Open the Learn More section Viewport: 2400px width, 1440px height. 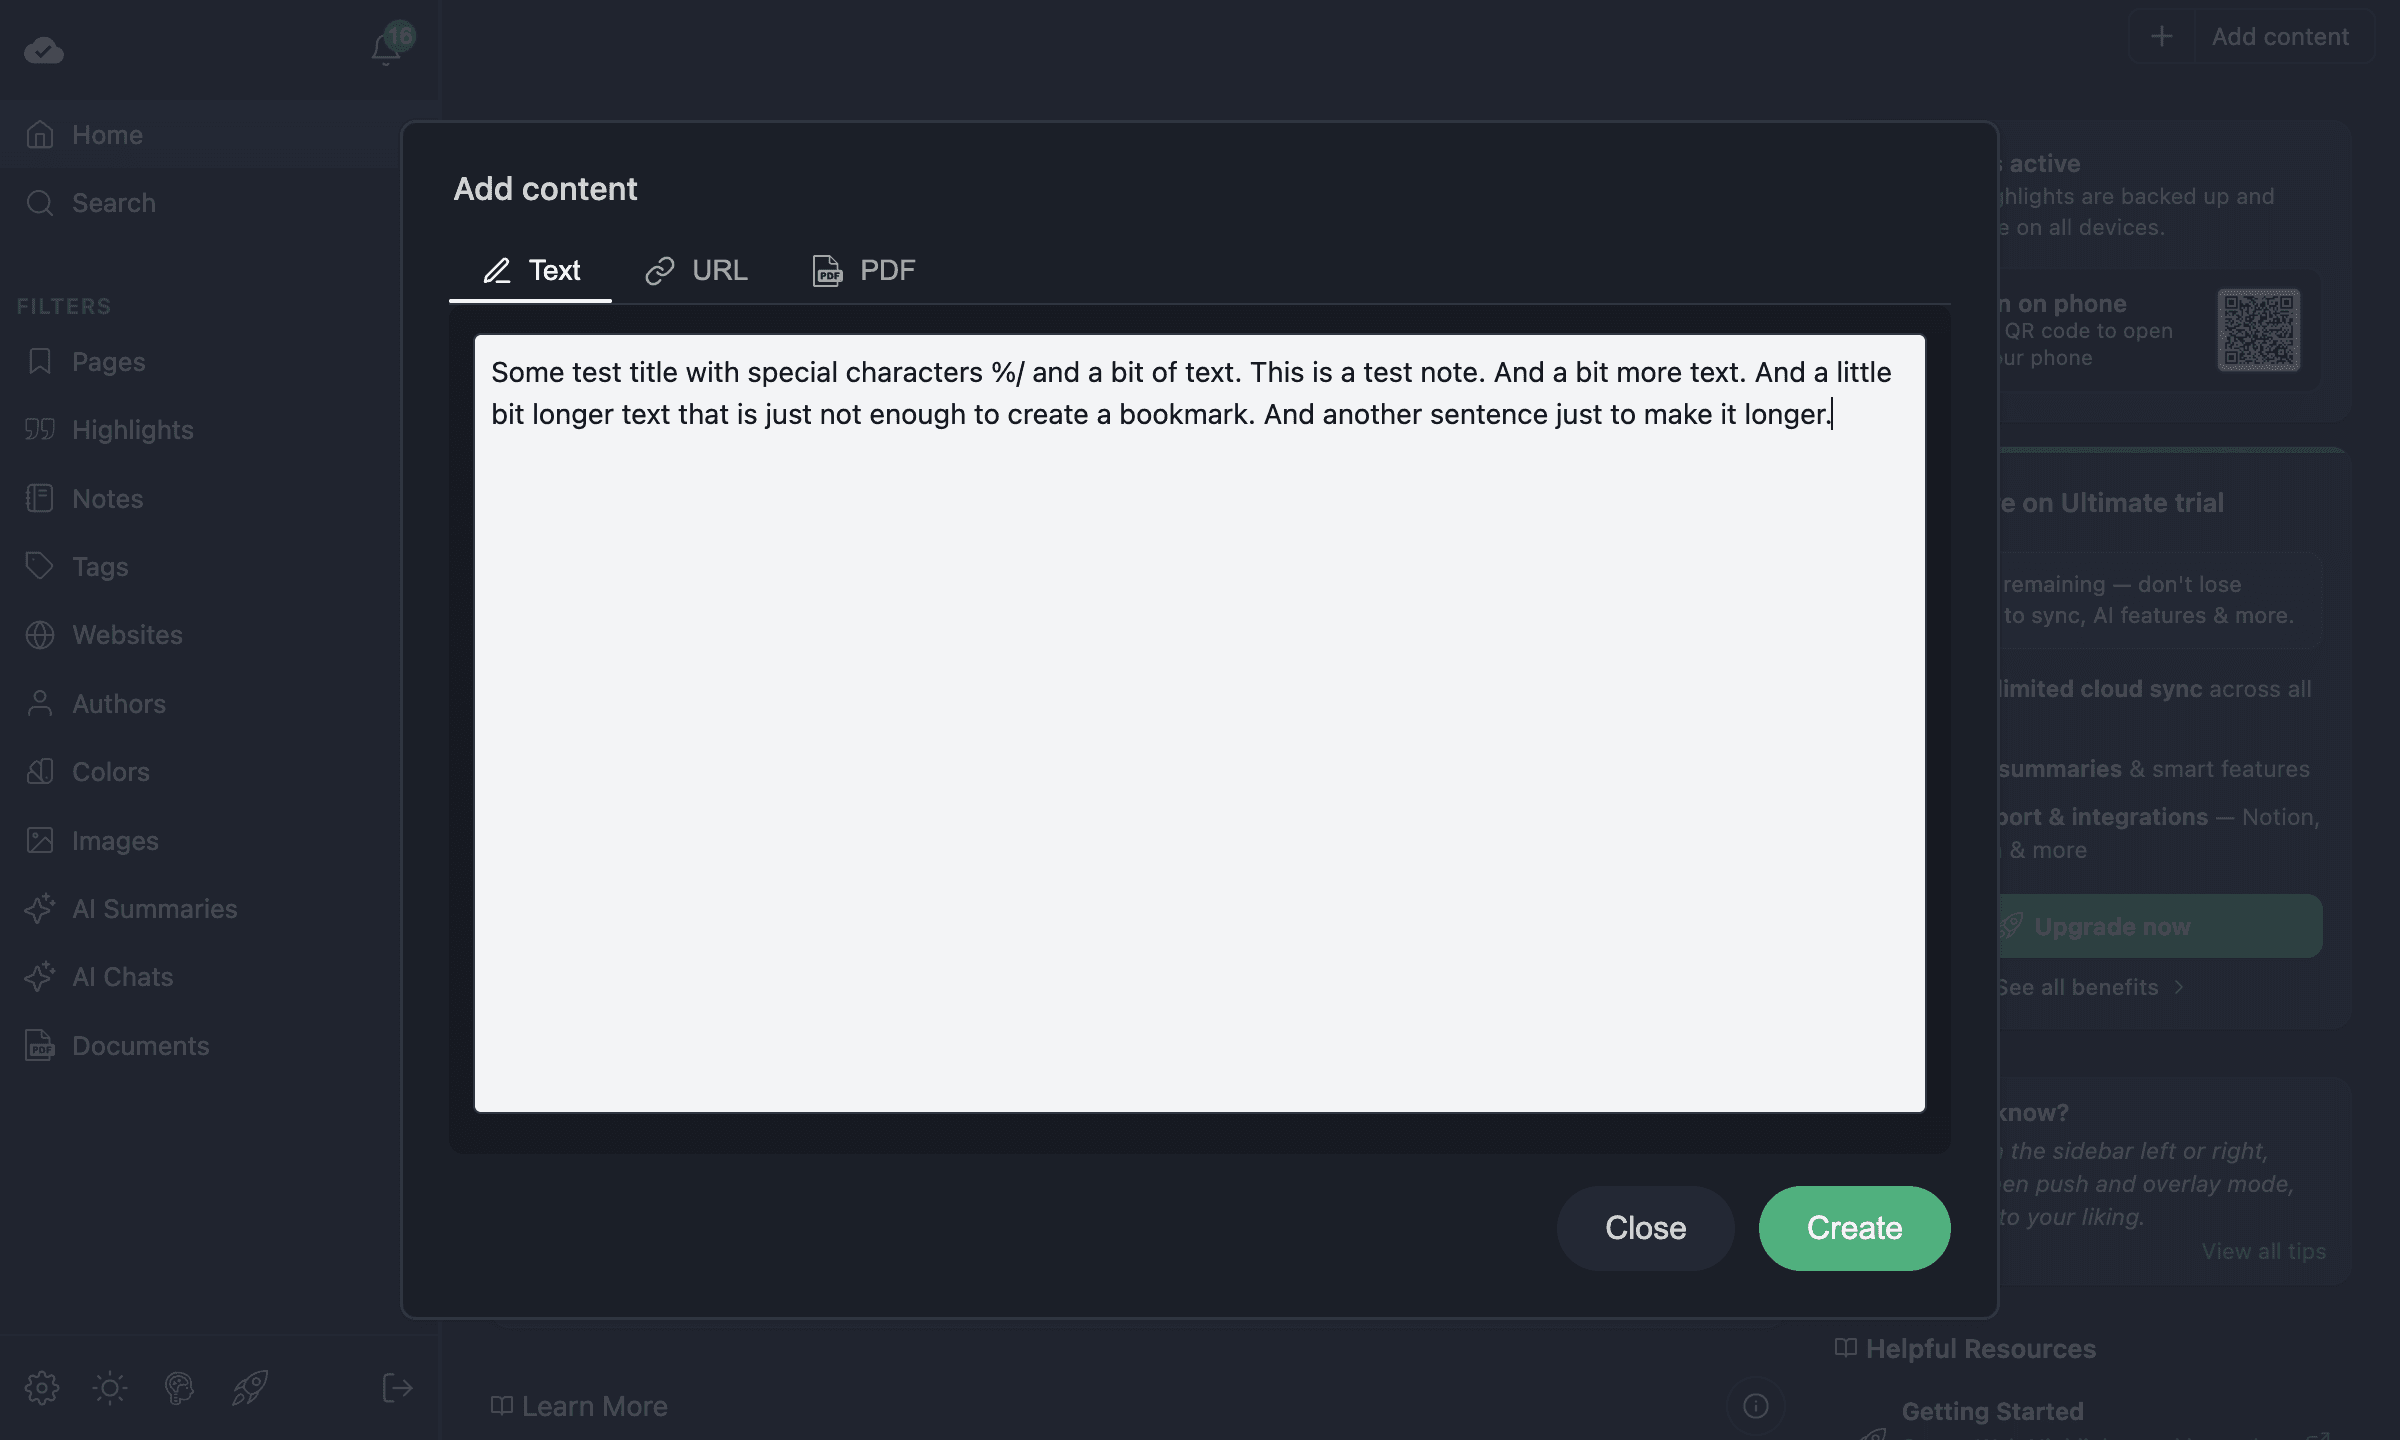577,1406
